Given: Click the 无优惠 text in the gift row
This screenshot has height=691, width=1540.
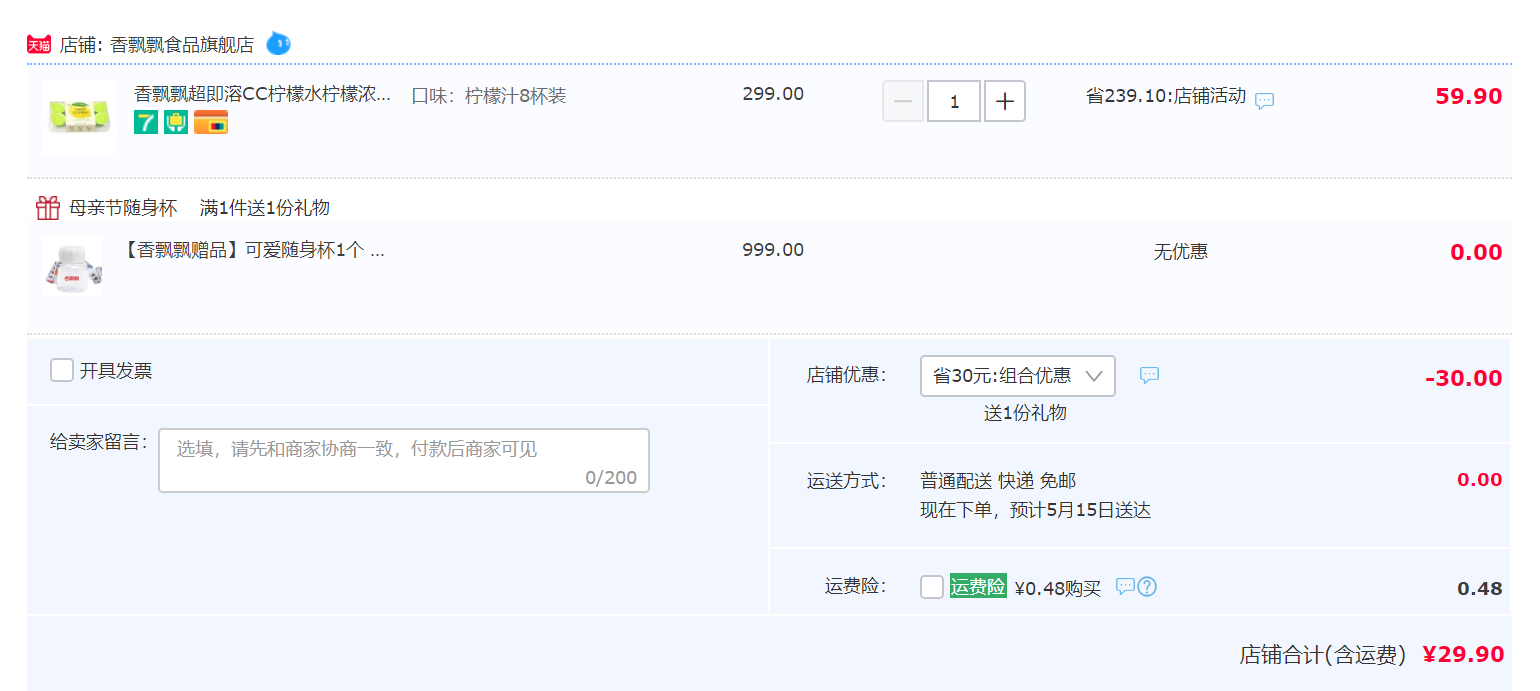Looking at the screenshot, I should 1181,252.
